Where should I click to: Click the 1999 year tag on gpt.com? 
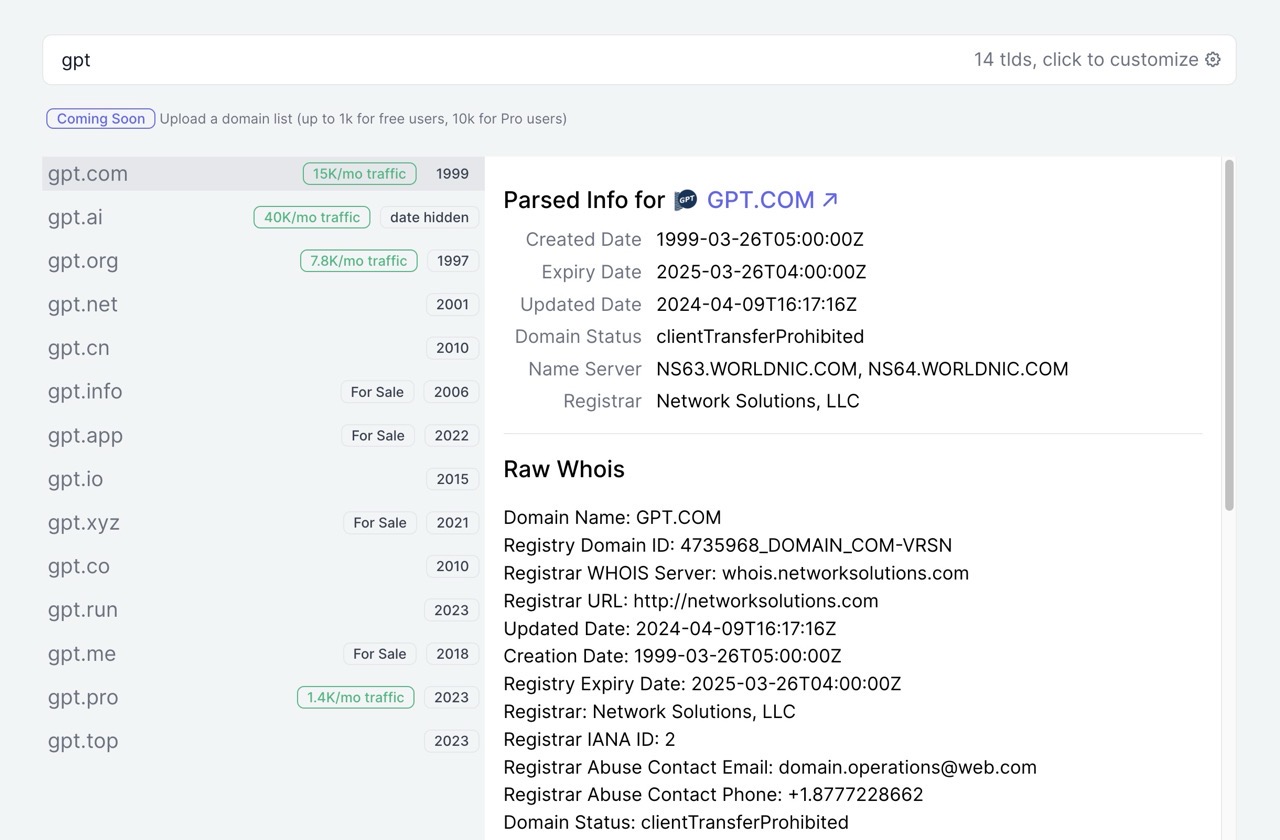452,174
